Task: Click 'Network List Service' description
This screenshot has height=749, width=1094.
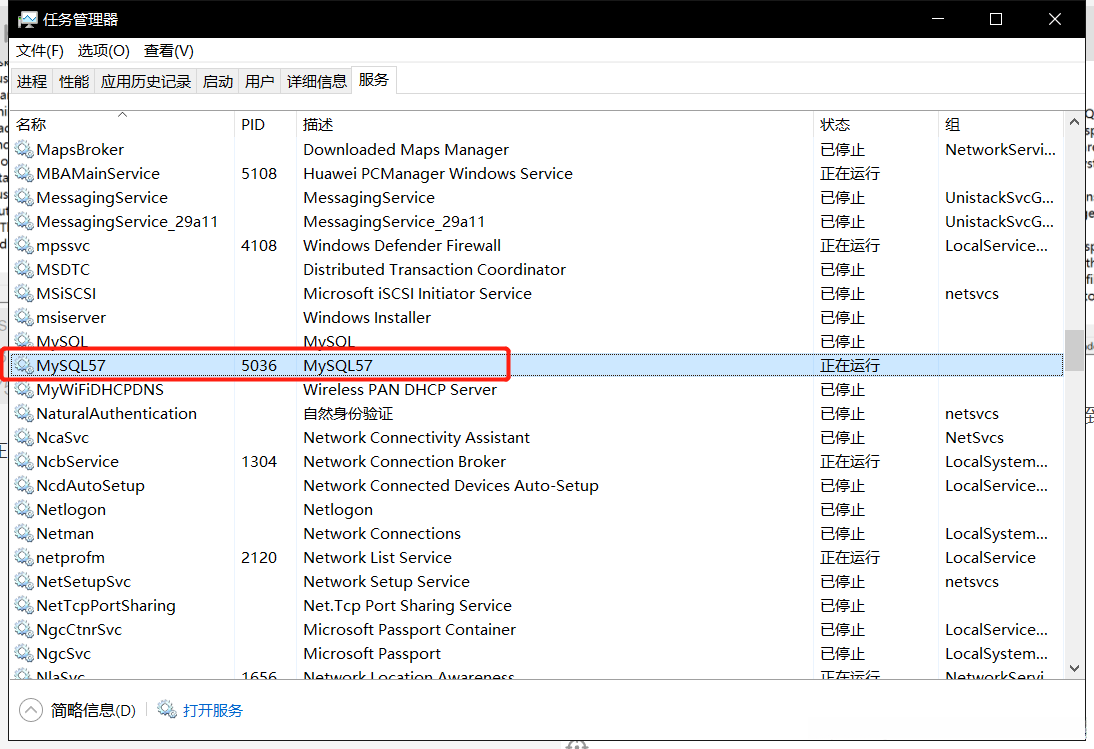Action: pyautogui.click(x=377, y=557)
